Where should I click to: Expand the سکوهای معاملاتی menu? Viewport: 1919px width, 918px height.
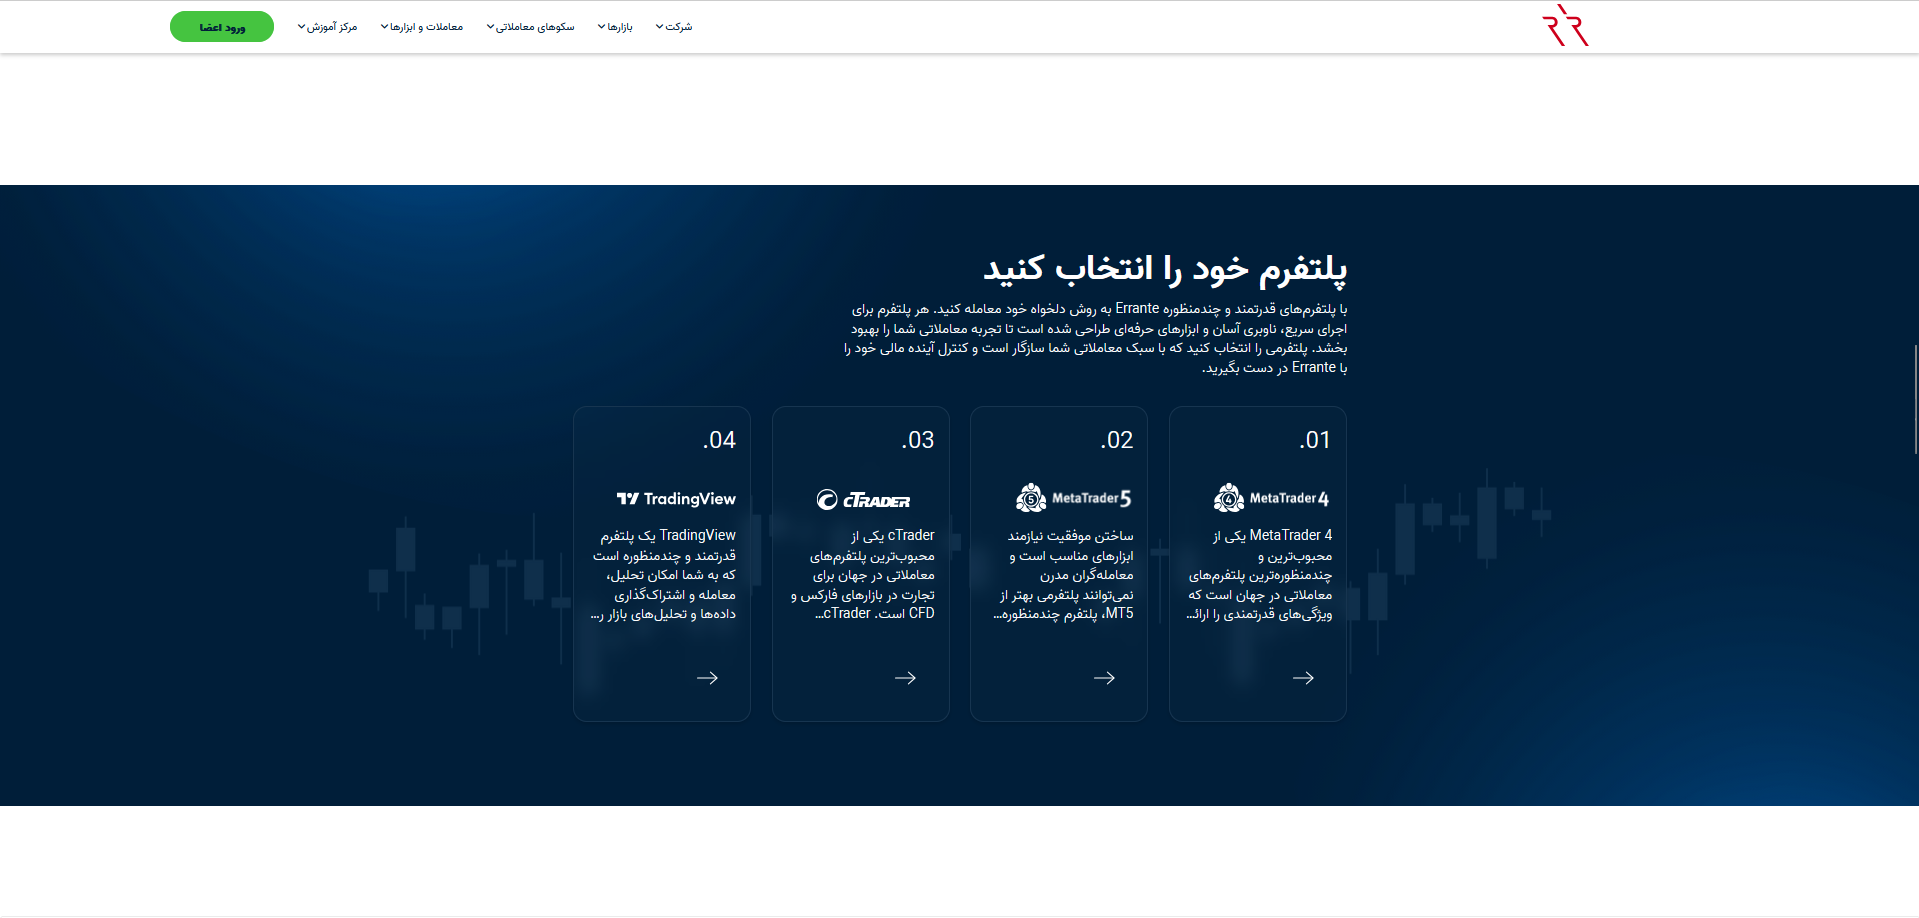coord(530,27)
